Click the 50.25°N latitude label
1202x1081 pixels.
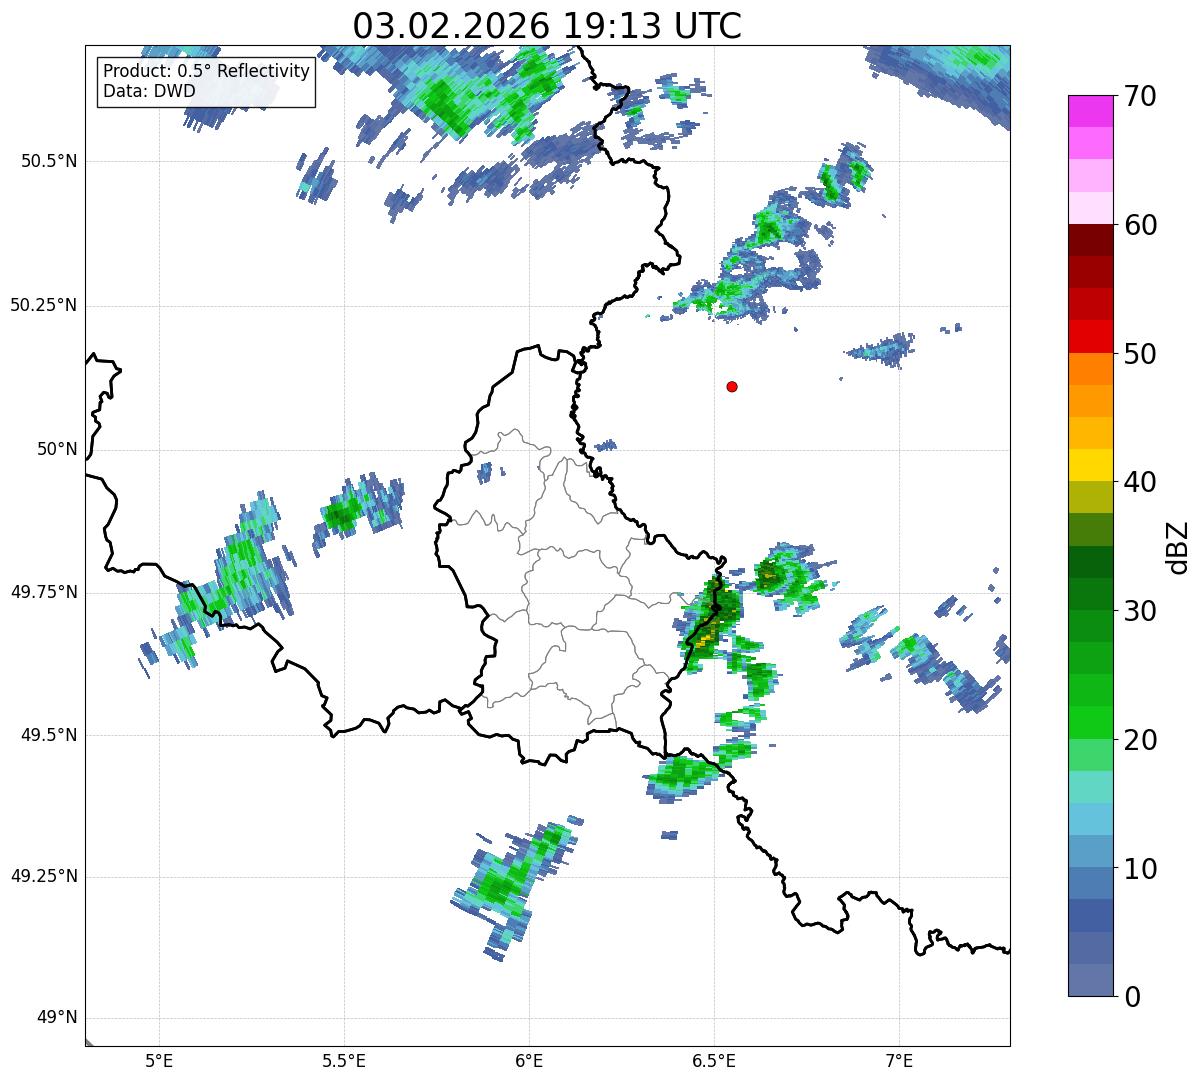click(43, 305)
